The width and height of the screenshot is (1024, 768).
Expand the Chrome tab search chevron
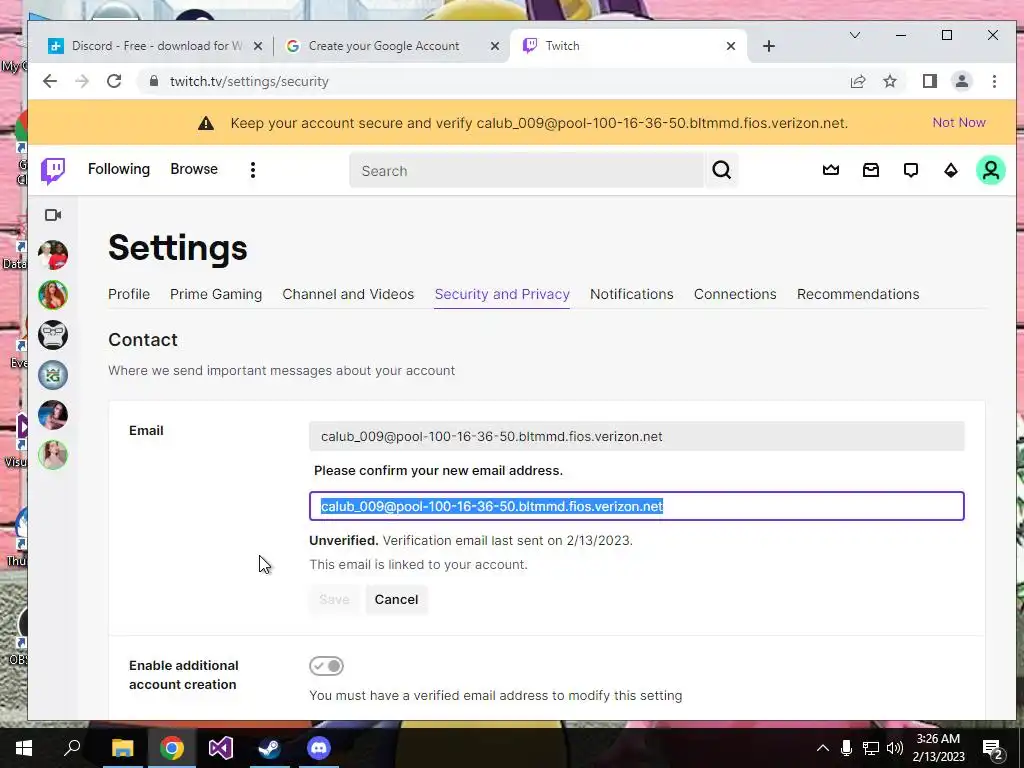coord(854,35)
